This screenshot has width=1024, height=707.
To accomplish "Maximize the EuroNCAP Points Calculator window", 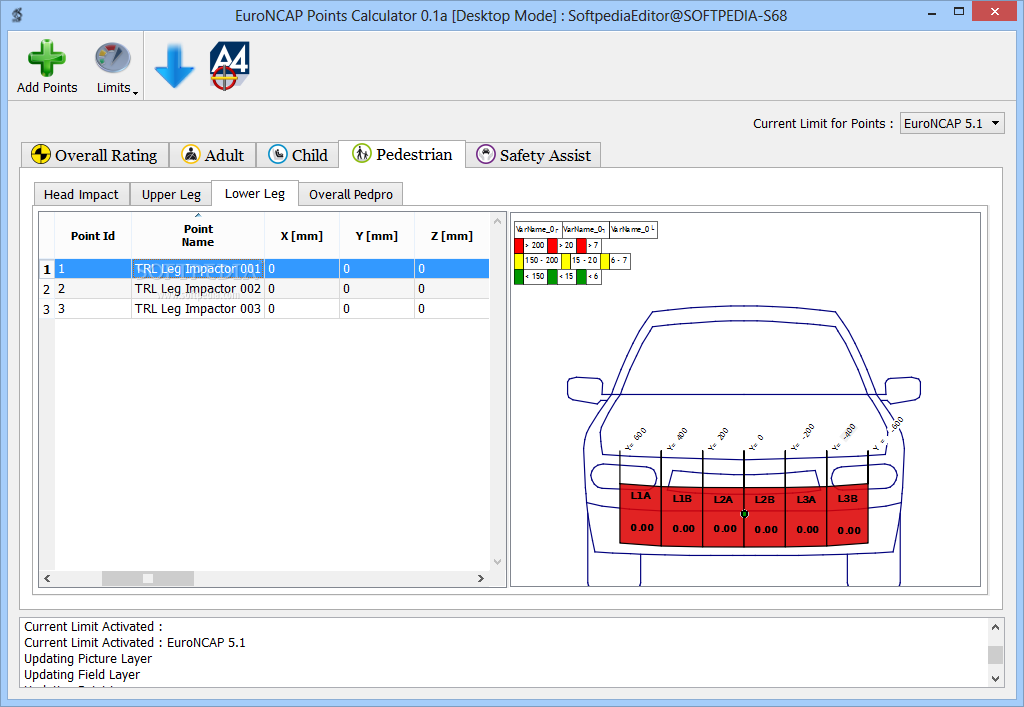I will [x=959, y=12].
